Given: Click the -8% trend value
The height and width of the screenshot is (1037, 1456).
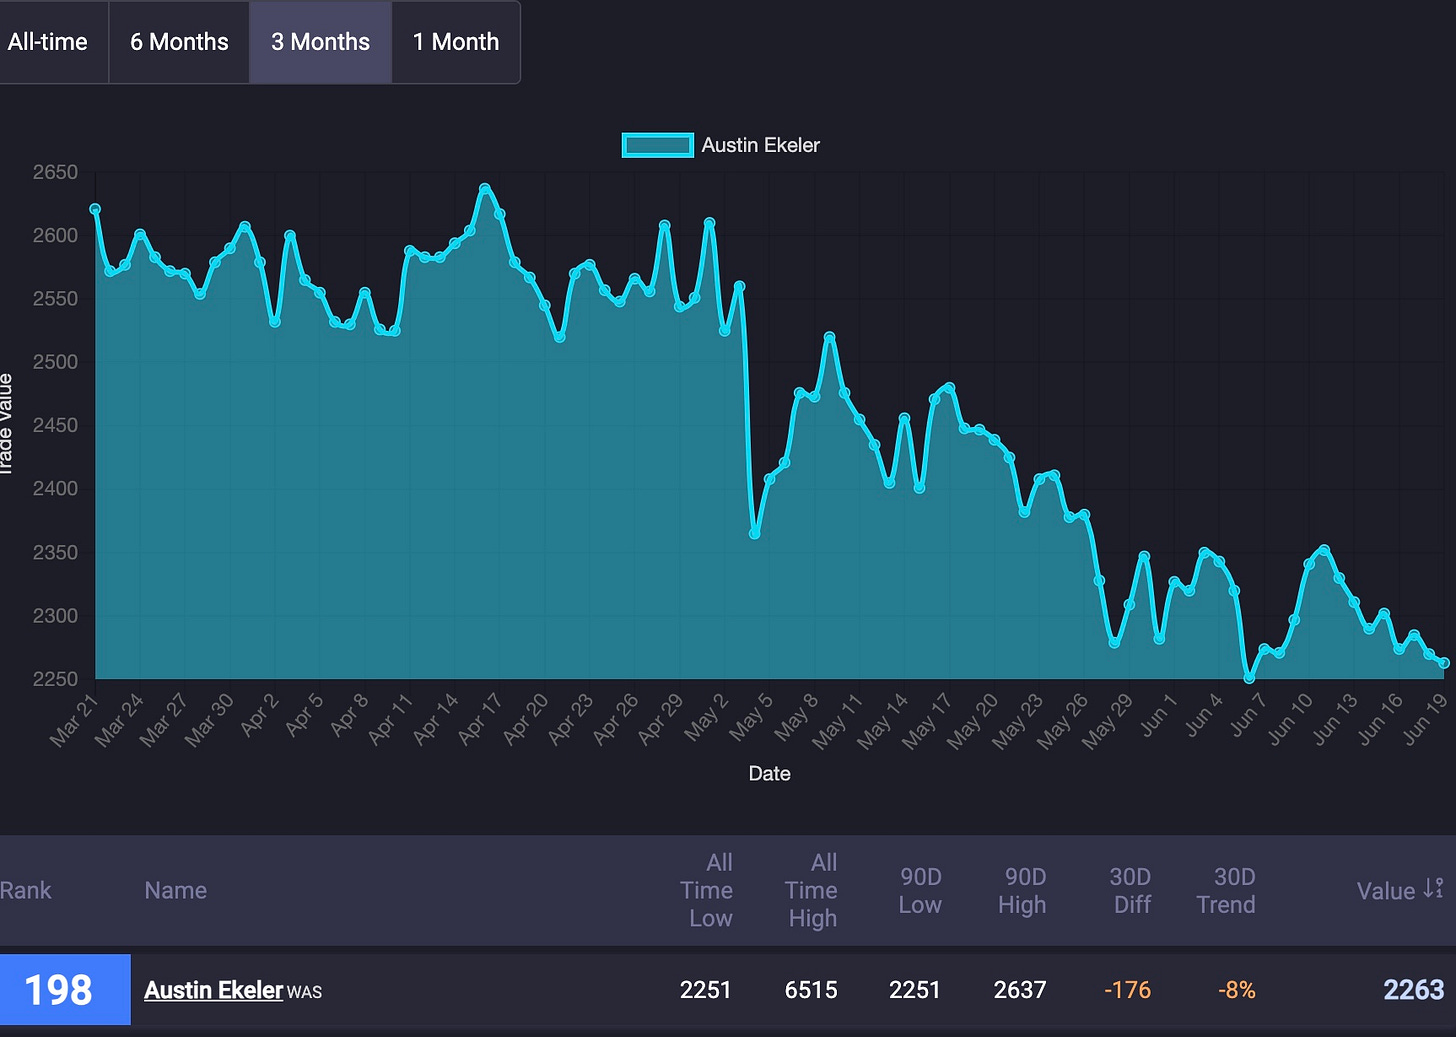Looking at the screenshot, I should pos(1237,990).
